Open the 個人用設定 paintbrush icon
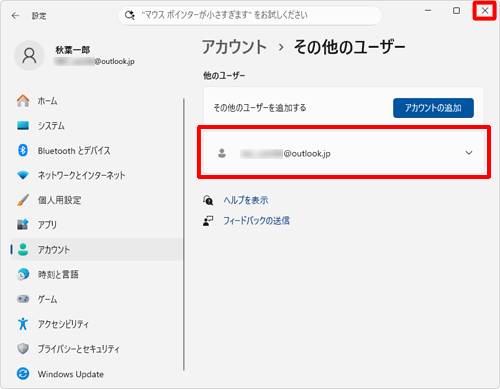 click(23, 200)
